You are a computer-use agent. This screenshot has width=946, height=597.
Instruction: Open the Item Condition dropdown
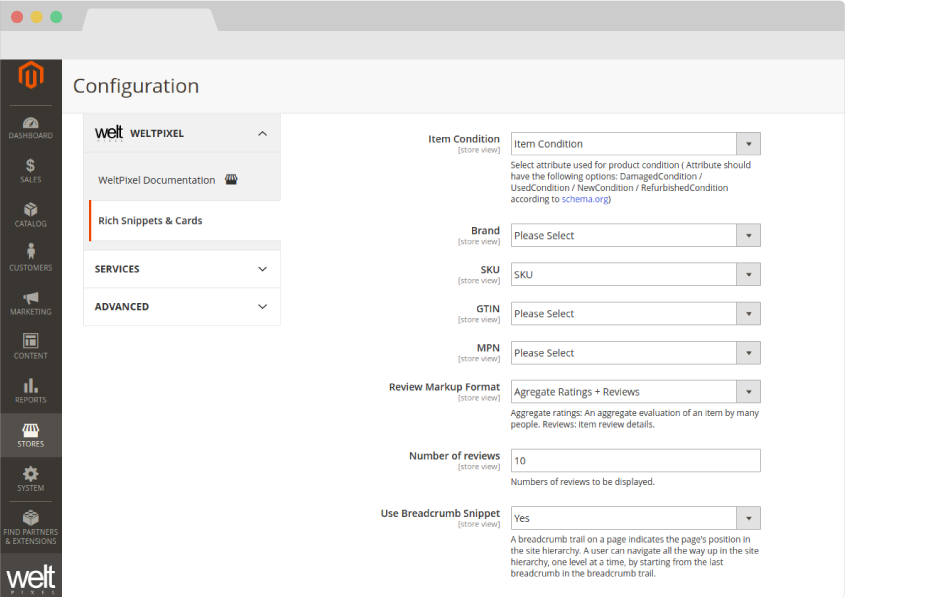(635, 144)
